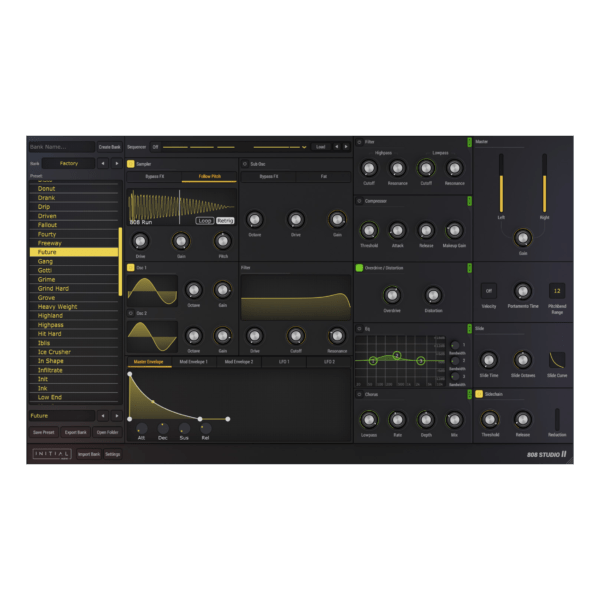This screenshot has width=600, height=600.
Task: Toggle the Overdrive / Distortion effect
Action: [359, 268]
